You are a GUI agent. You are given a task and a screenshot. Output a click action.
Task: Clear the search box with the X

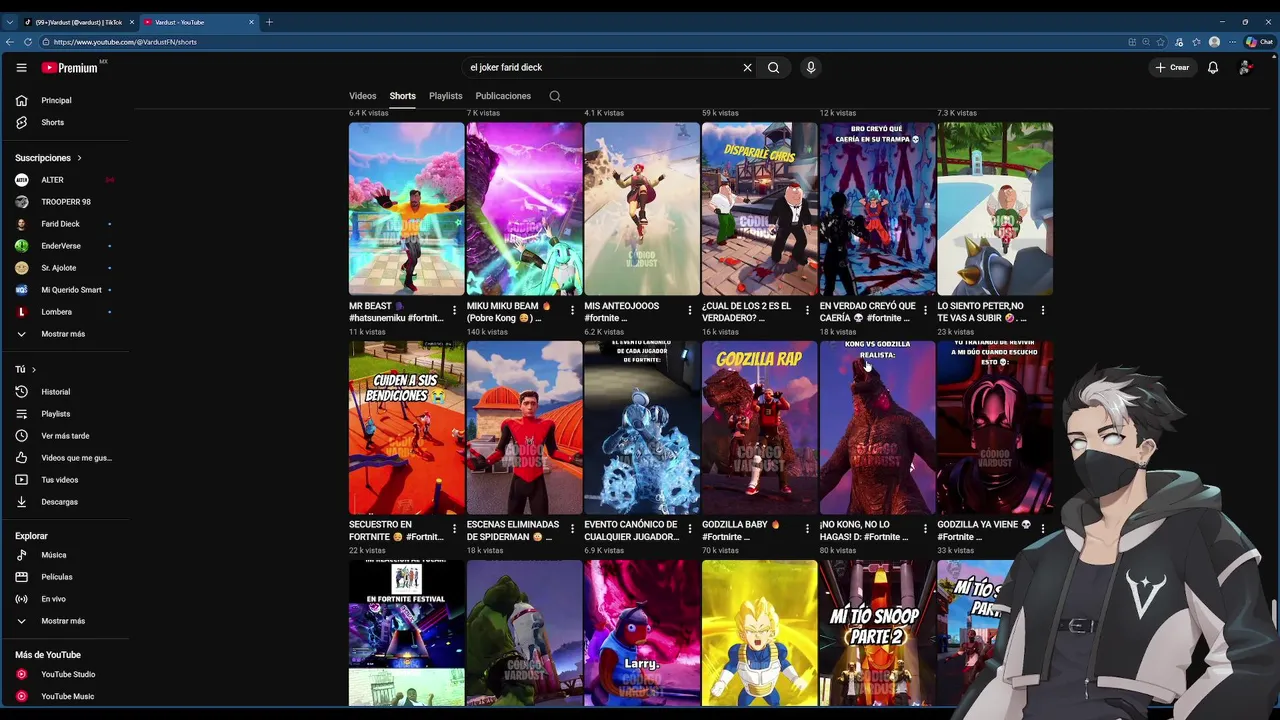point(747,68)
